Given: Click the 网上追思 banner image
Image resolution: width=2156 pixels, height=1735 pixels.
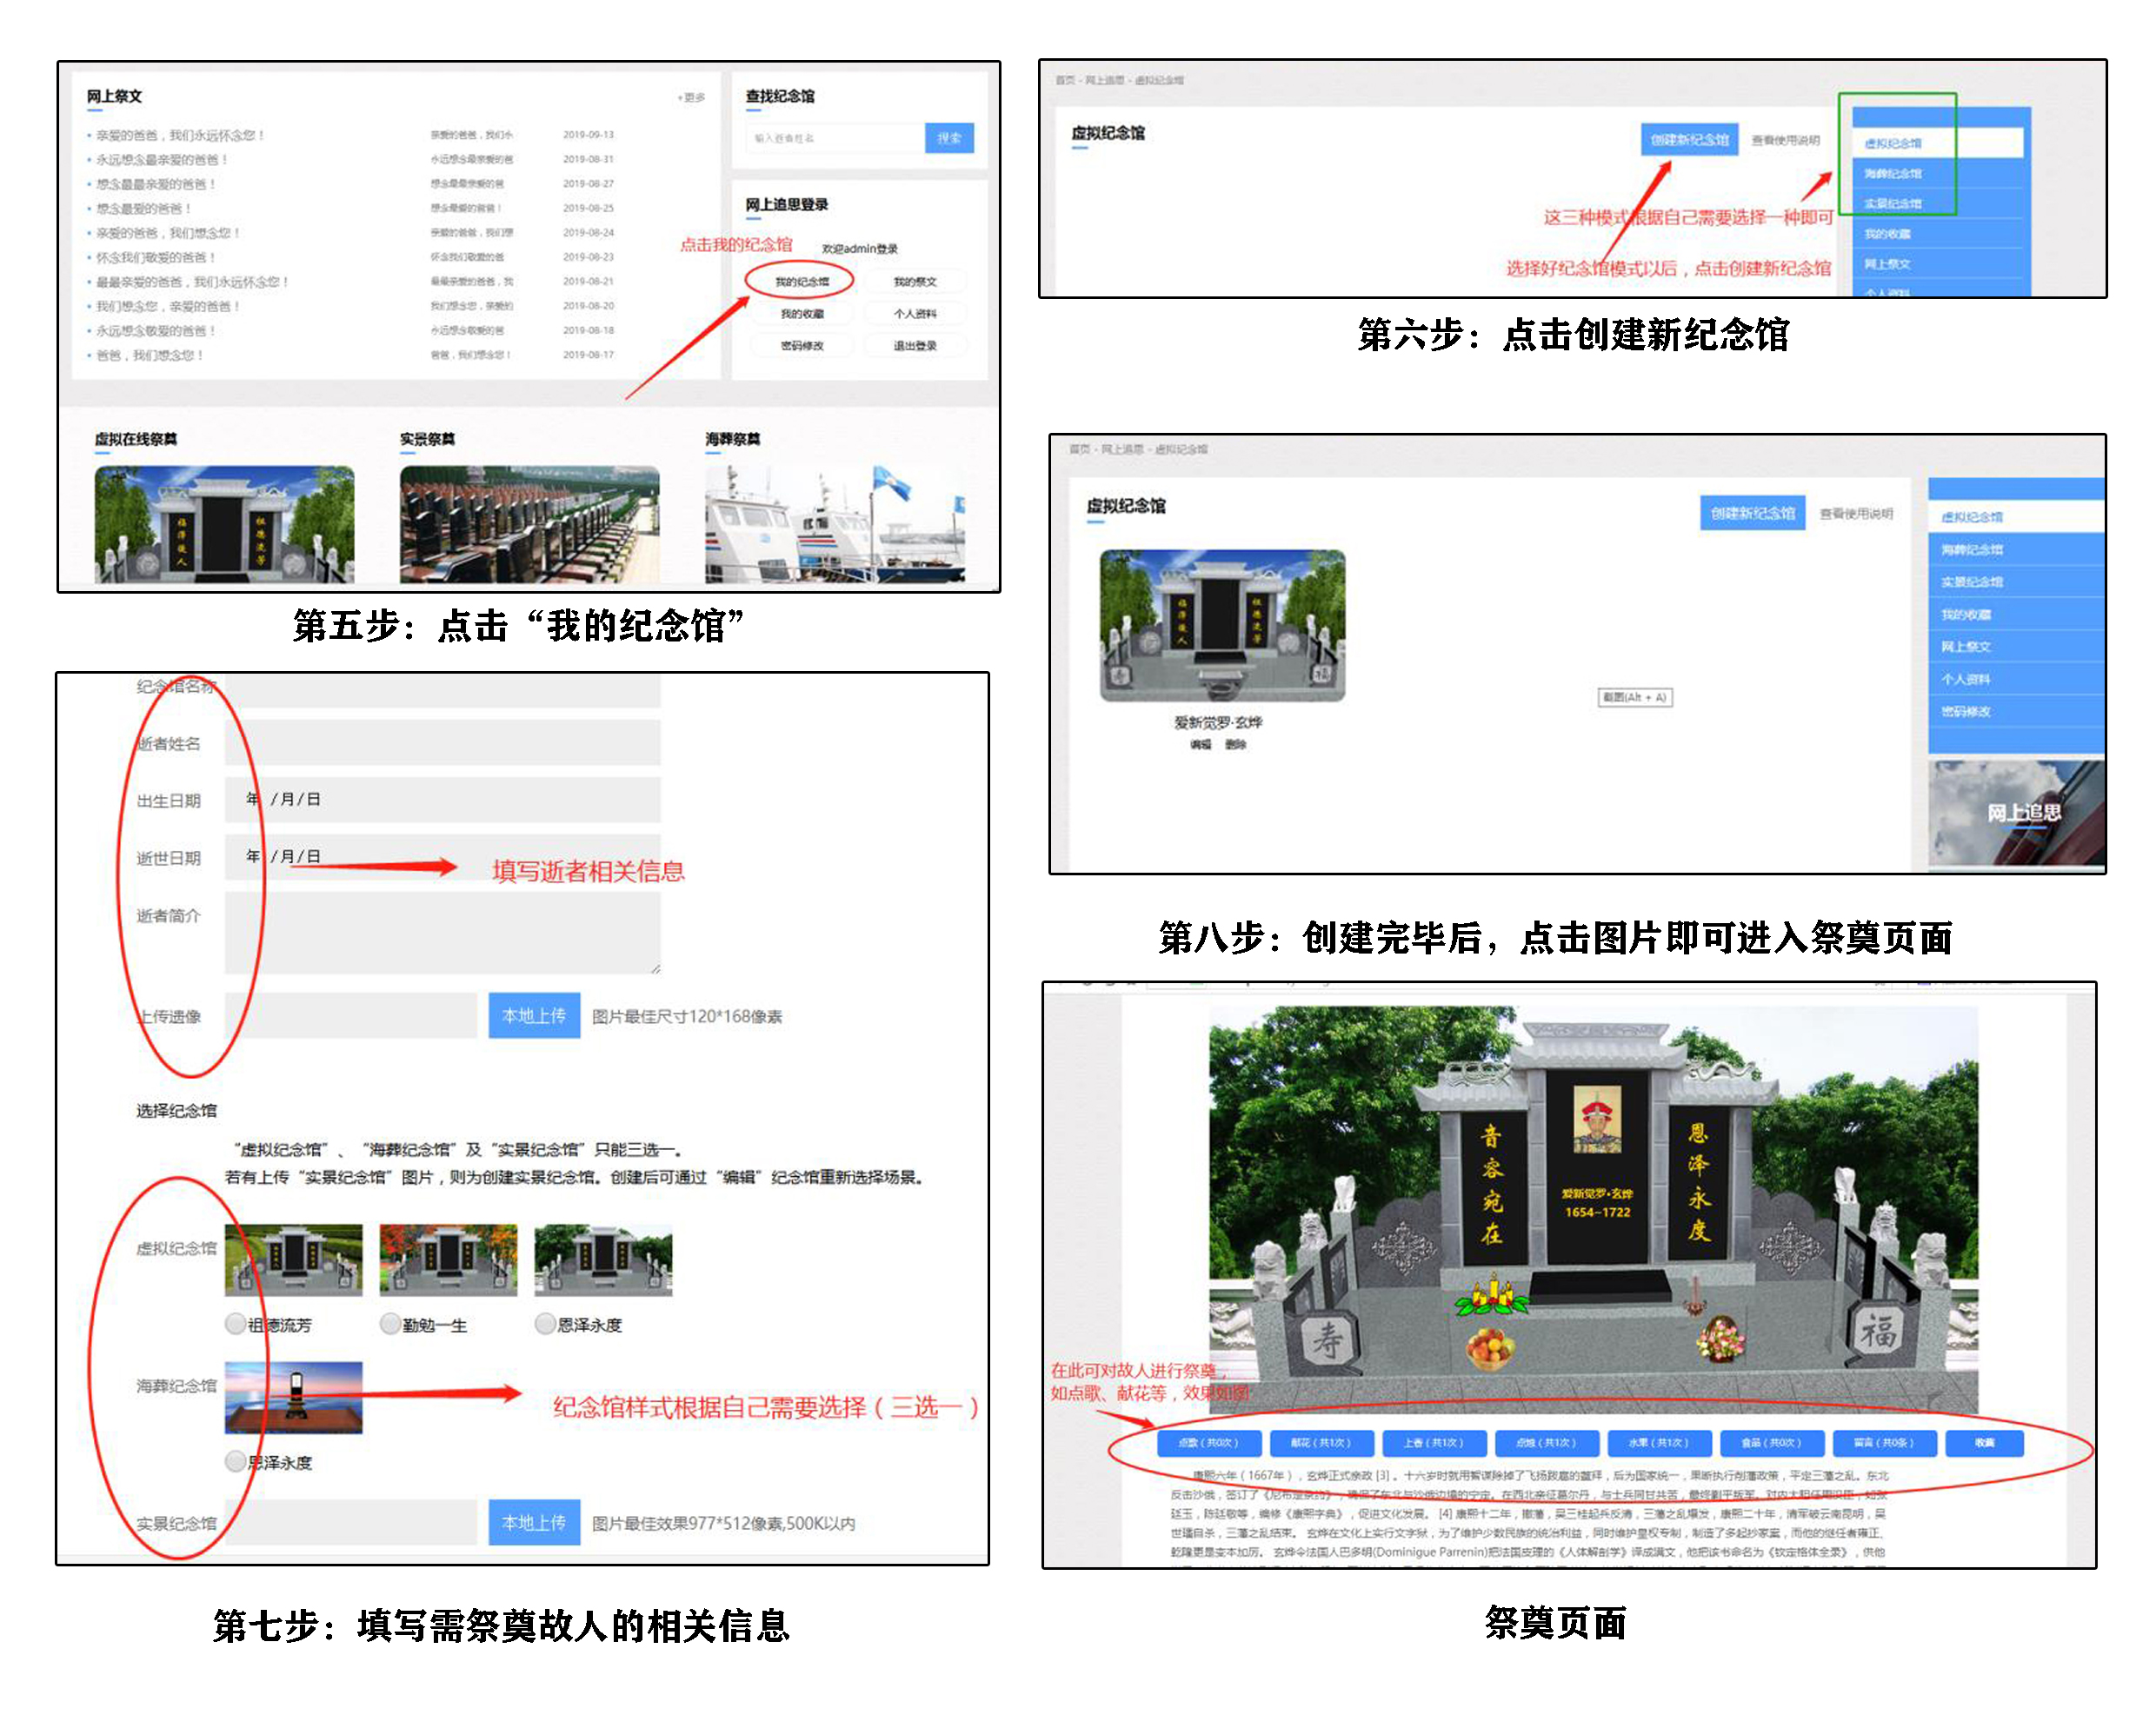Looking at the screenshot, I should pyautogui.click(x=2016, y=812).
